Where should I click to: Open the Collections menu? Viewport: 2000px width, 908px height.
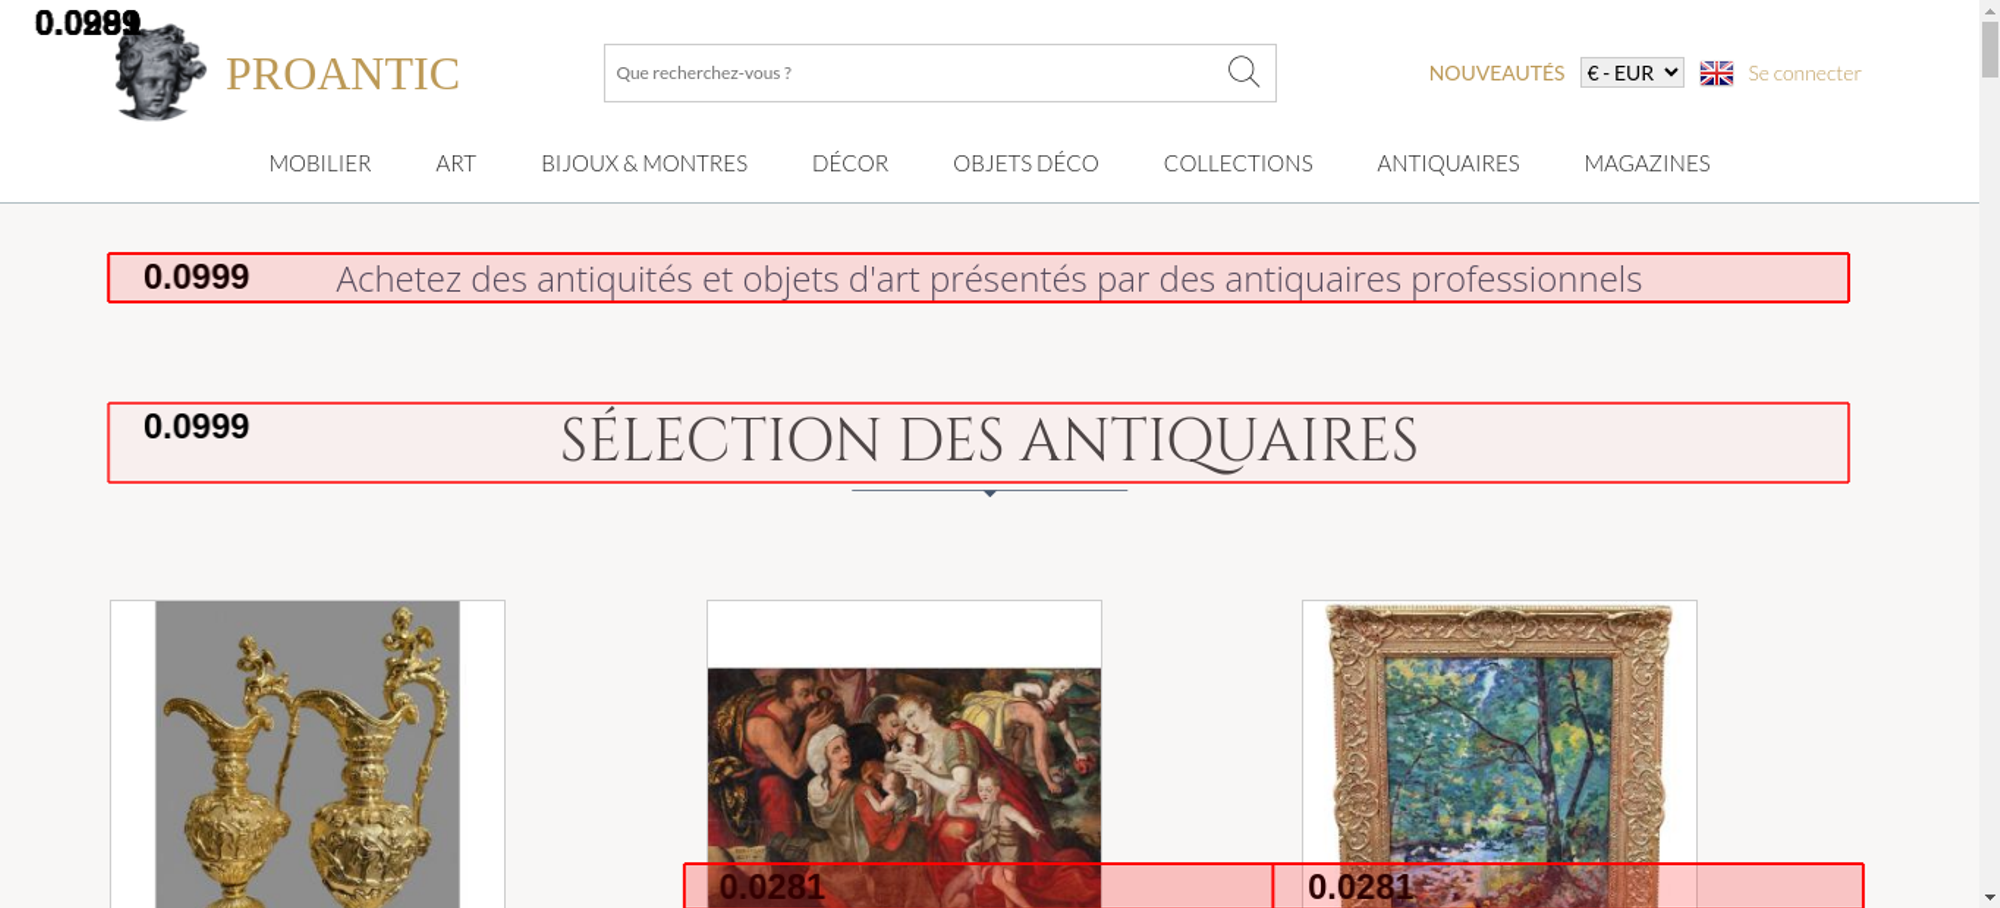[1237, 163]
